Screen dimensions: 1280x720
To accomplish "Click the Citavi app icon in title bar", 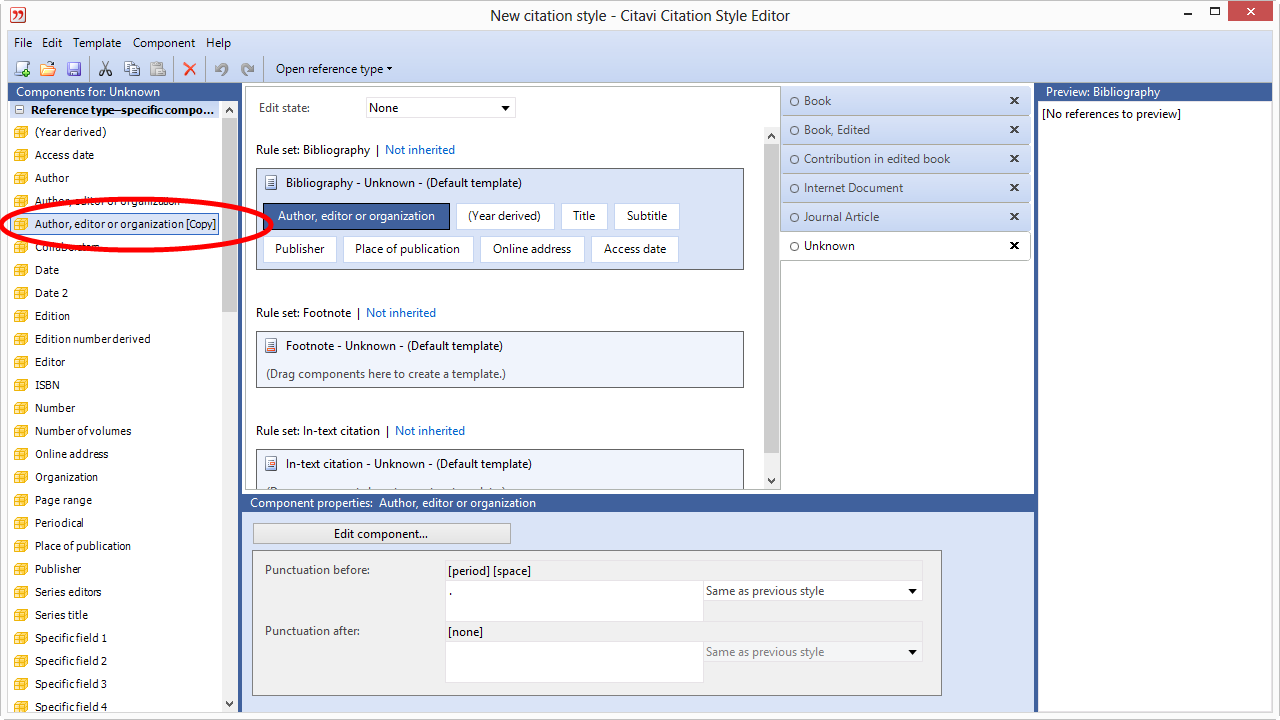I will [18, 15].
